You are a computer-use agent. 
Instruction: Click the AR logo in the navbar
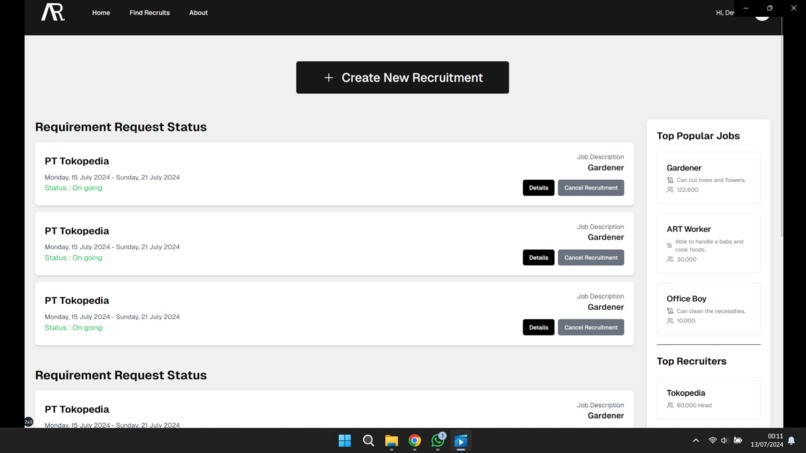click(x=53, y=12)
